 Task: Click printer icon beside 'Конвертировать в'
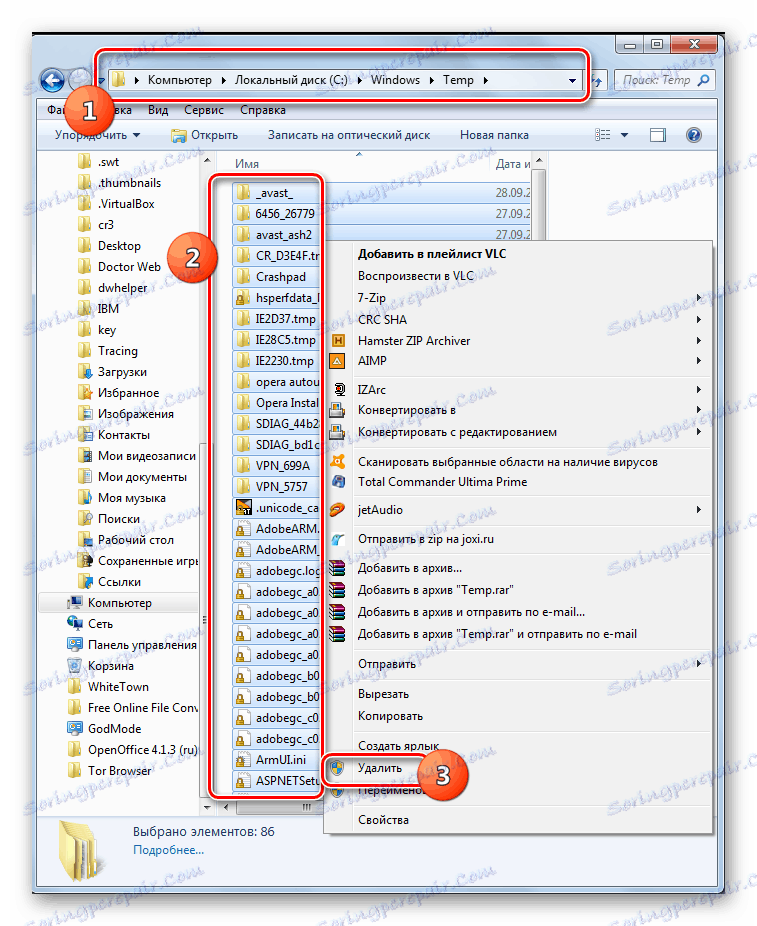pyautogui.click(x=337, y=410)
